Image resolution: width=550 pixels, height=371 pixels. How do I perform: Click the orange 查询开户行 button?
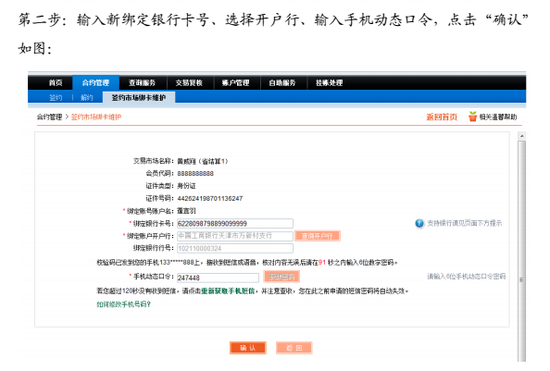pyautogui.click(x=317, y=236)
